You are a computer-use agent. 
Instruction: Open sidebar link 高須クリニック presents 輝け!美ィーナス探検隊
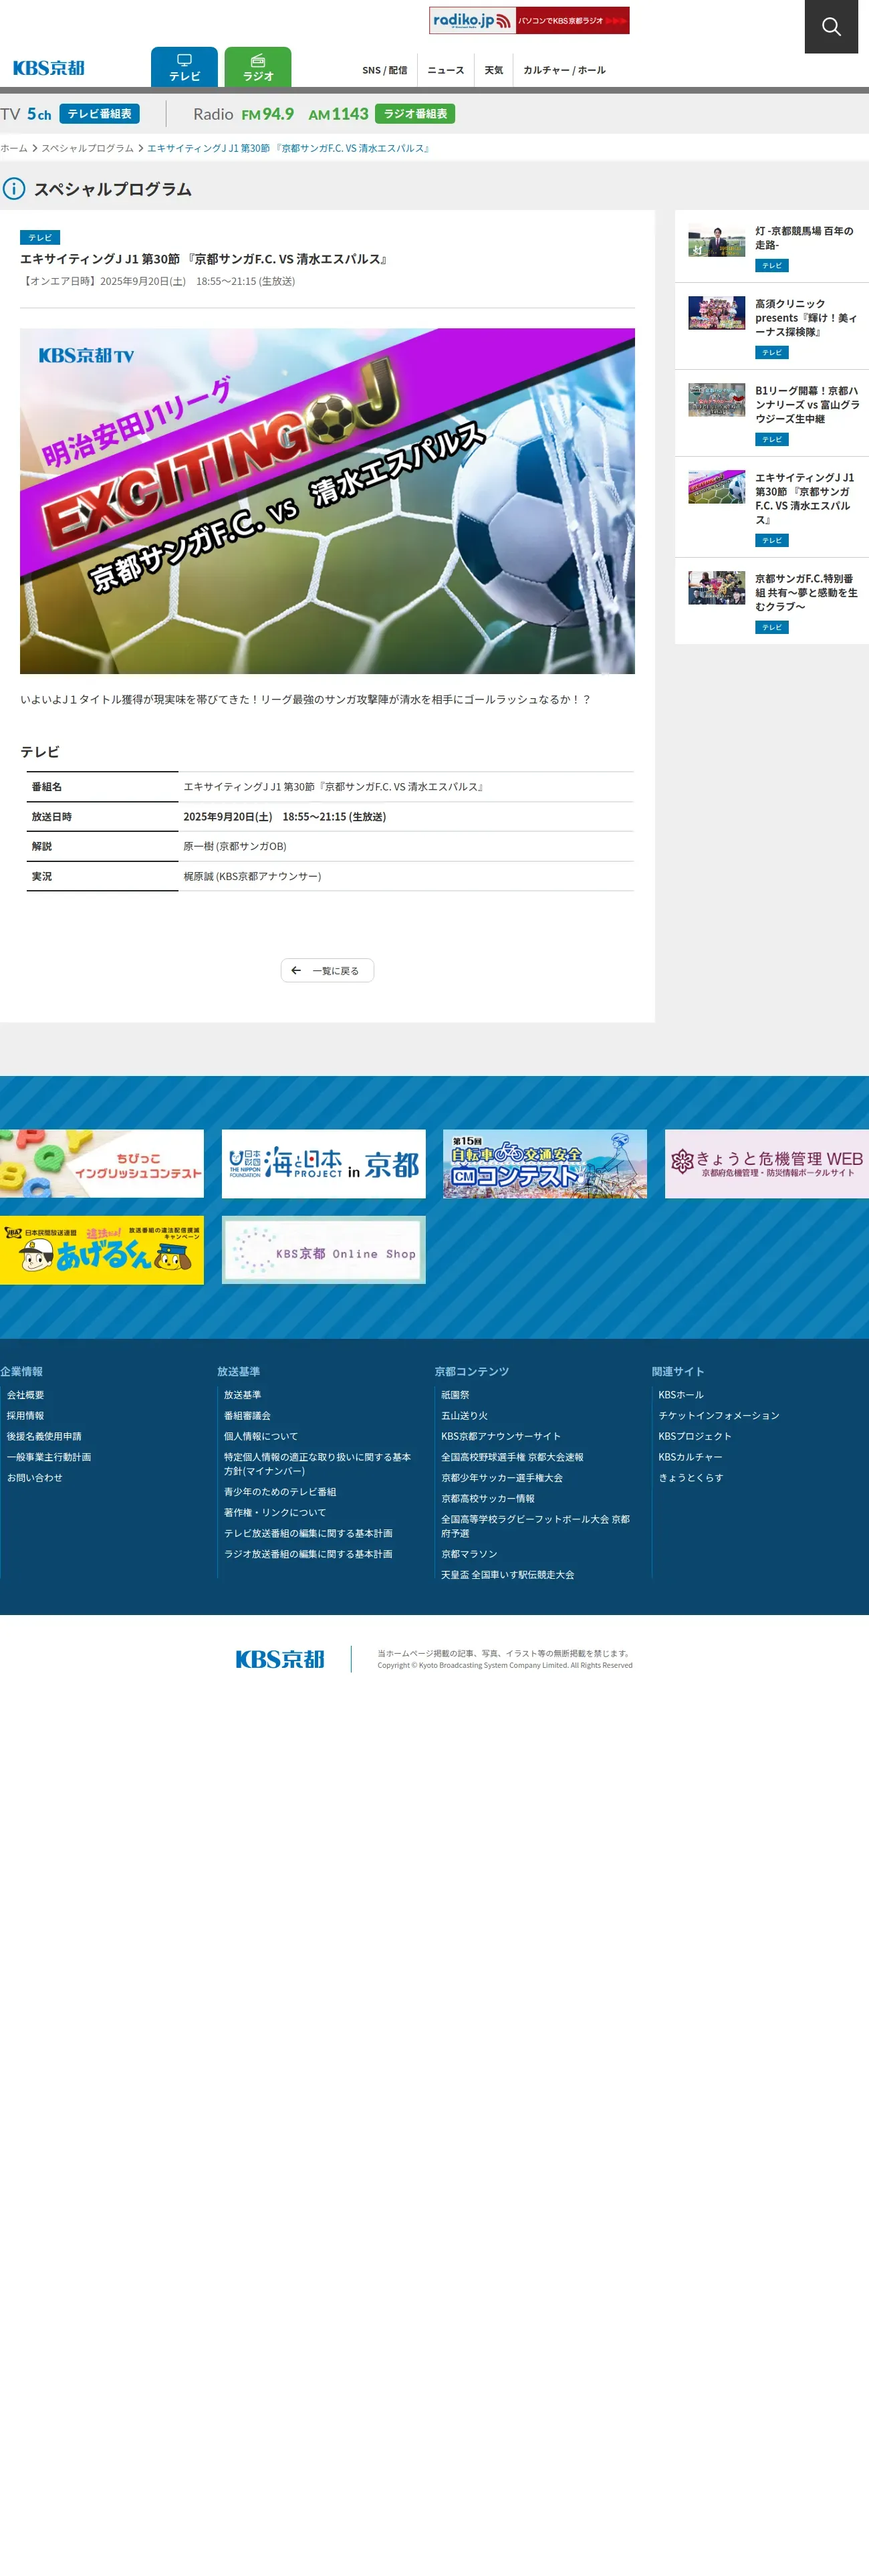tap(806, 318)
